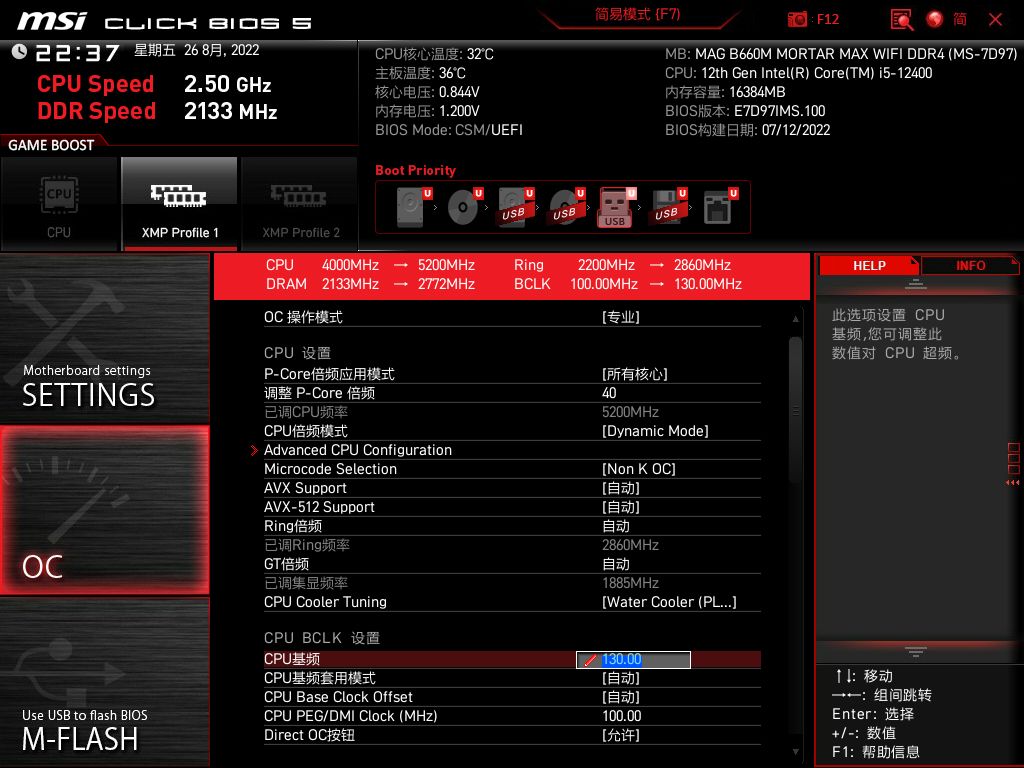
Task: Toggle the CPU Game Boost button
Action: point(59,203)
